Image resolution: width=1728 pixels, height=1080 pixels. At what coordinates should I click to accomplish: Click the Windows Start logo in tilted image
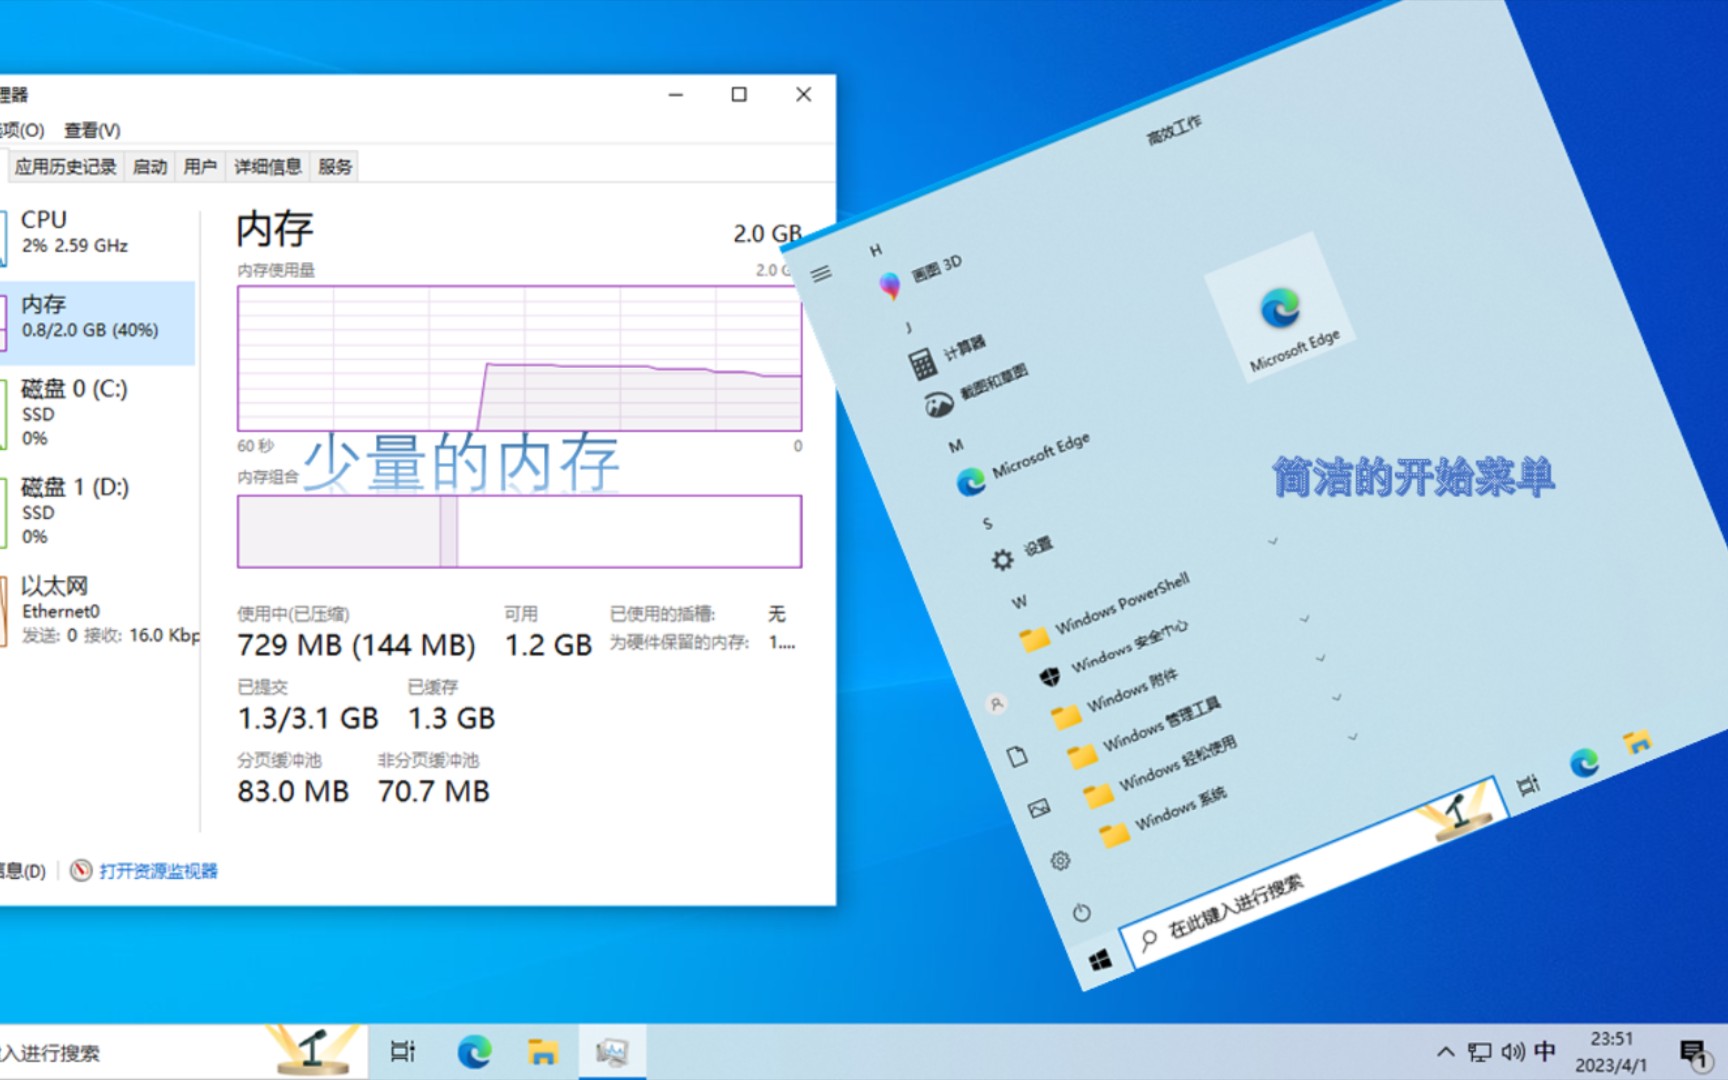(x=1101, y=961)
